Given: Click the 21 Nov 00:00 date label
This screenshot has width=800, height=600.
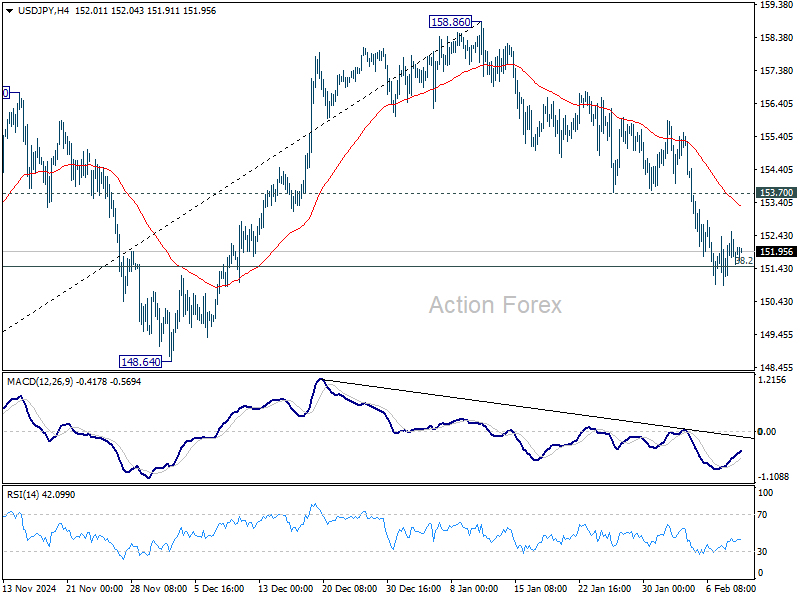Looking at the screenshot, I should point(94,588).
